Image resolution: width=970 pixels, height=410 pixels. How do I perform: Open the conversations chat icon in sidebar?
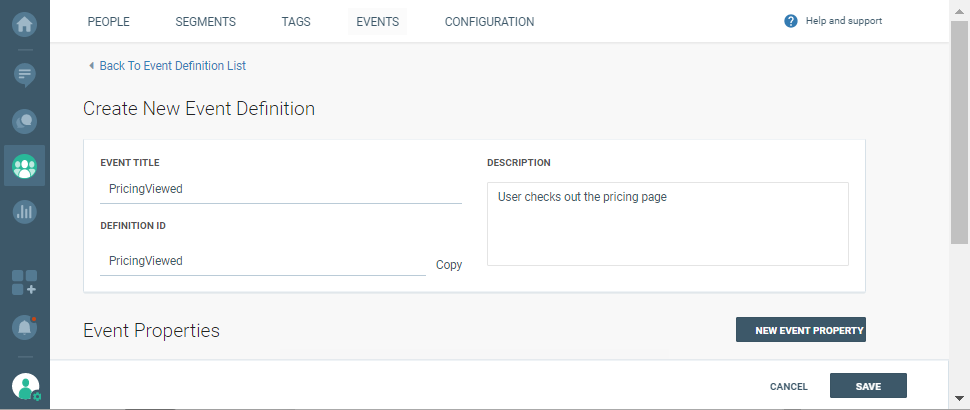[x=25, y=121]
